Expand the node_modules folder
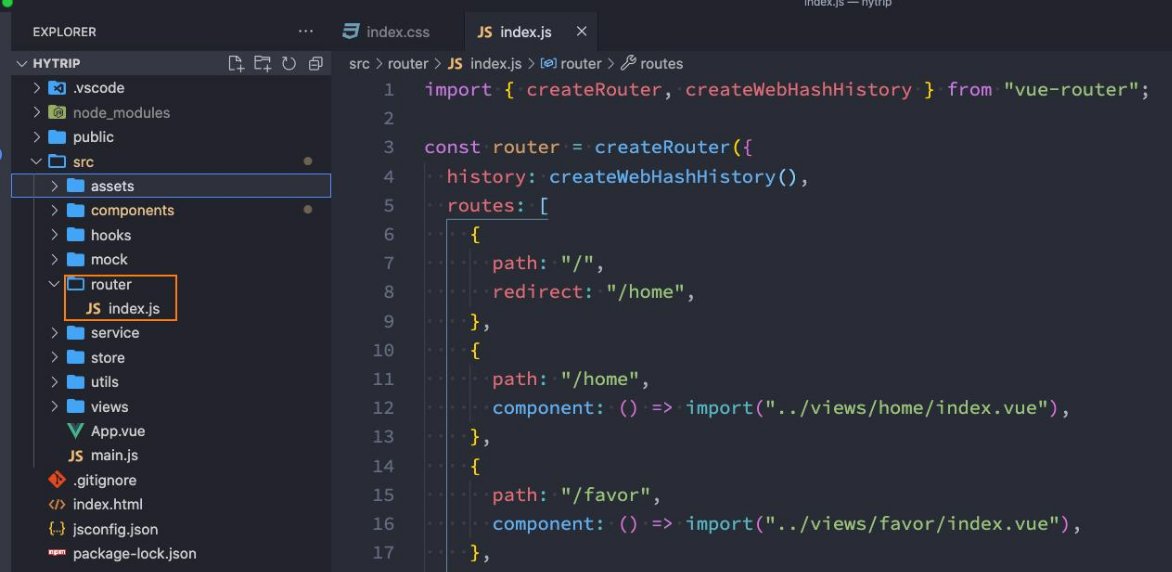 (37, 113)
